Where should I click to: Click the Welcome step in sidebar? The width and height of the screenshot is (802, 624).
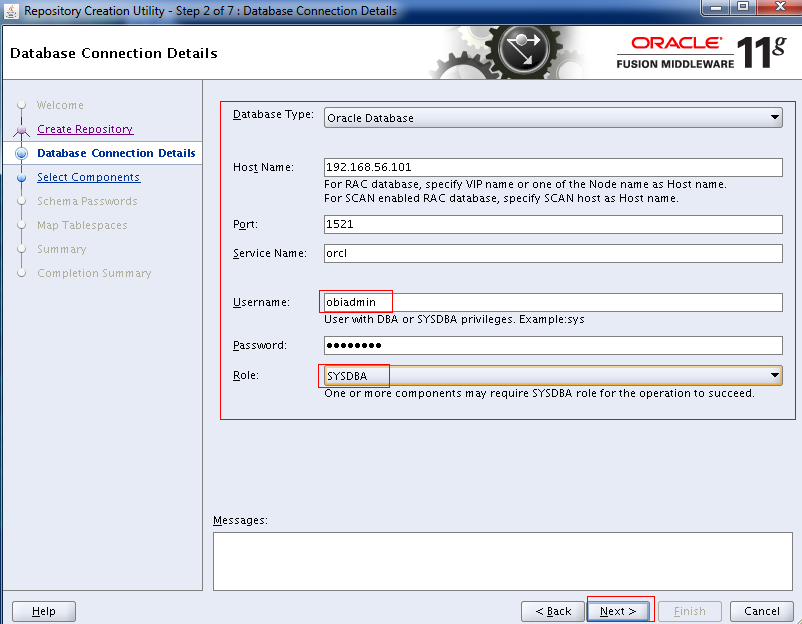[x=60, y=105]
